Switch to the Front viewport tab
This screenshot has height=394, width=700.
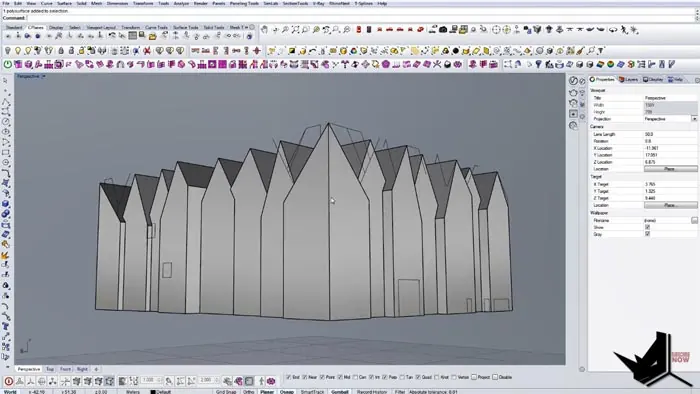coord(65,369)
